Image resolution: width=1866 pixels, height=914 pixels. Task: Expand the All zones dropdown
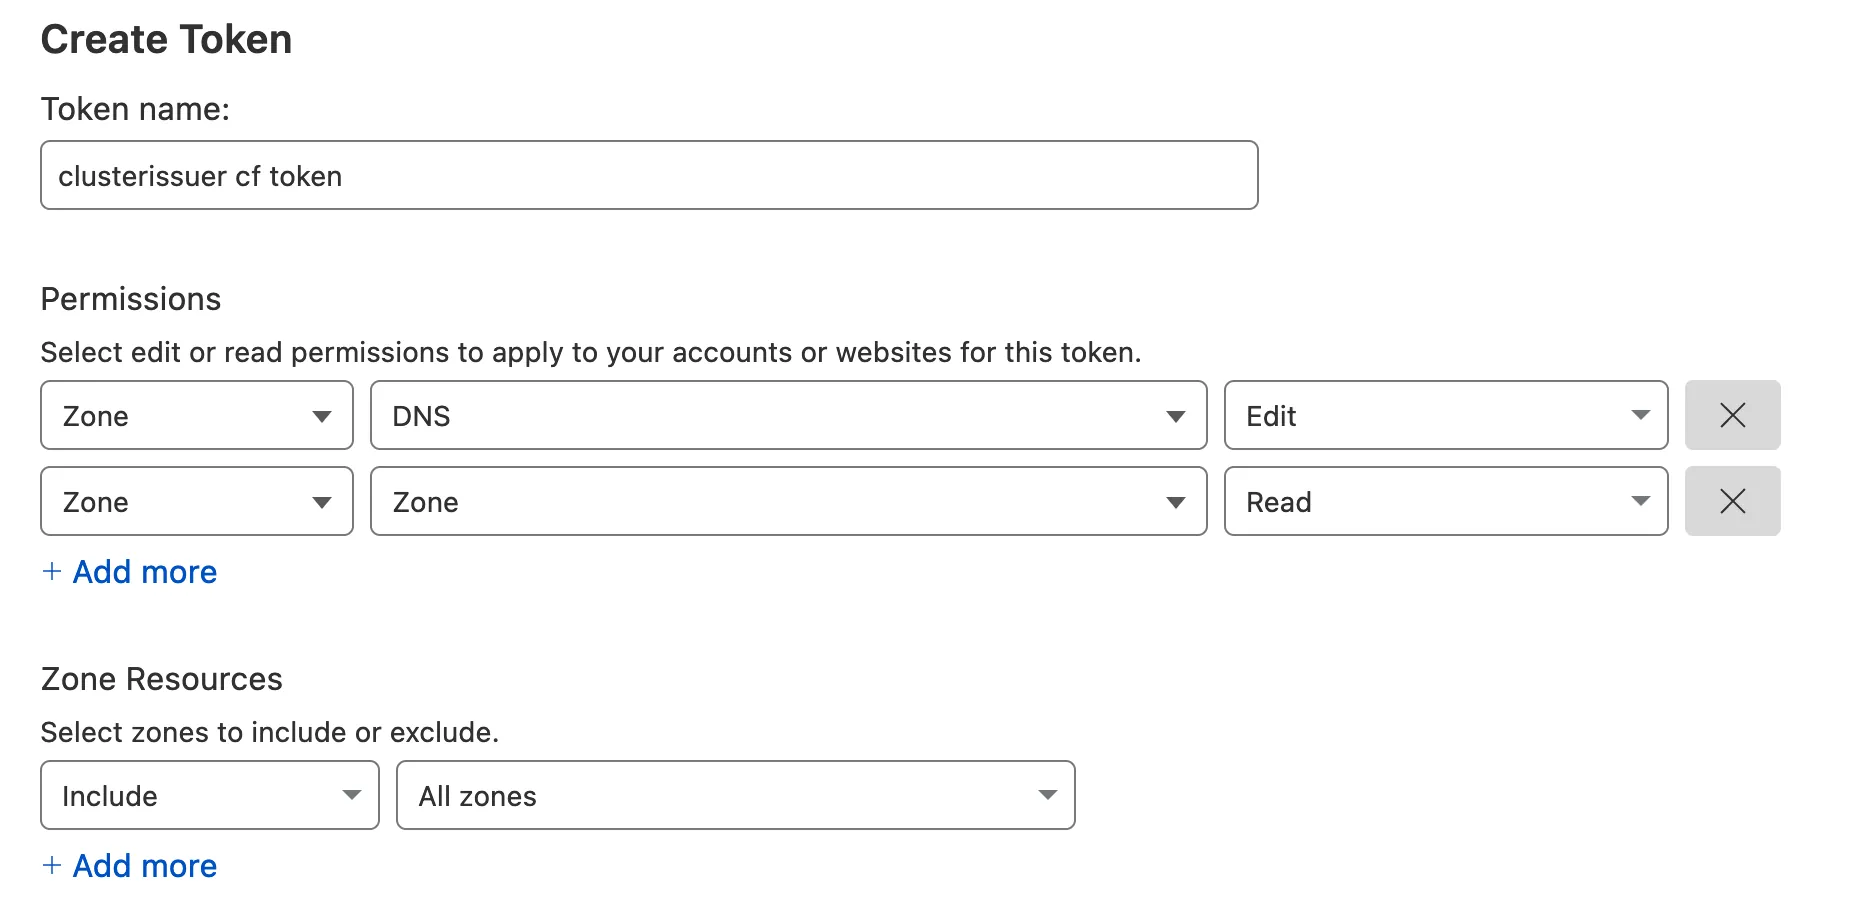[x=735, y=795]
